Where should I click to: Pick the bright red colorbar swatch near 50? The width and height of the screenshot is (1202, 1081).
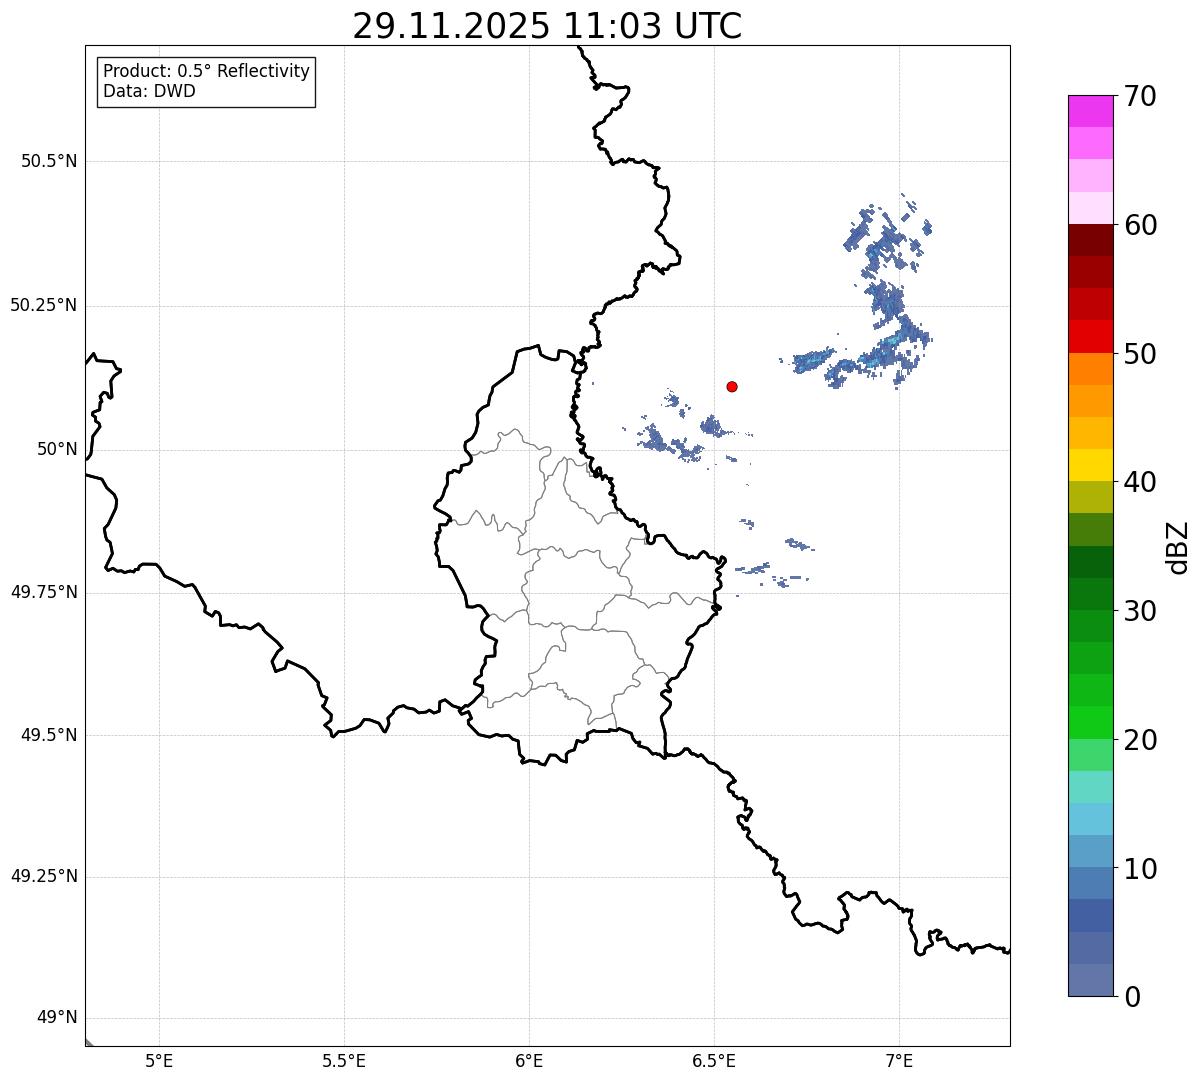pos(1090,337)
